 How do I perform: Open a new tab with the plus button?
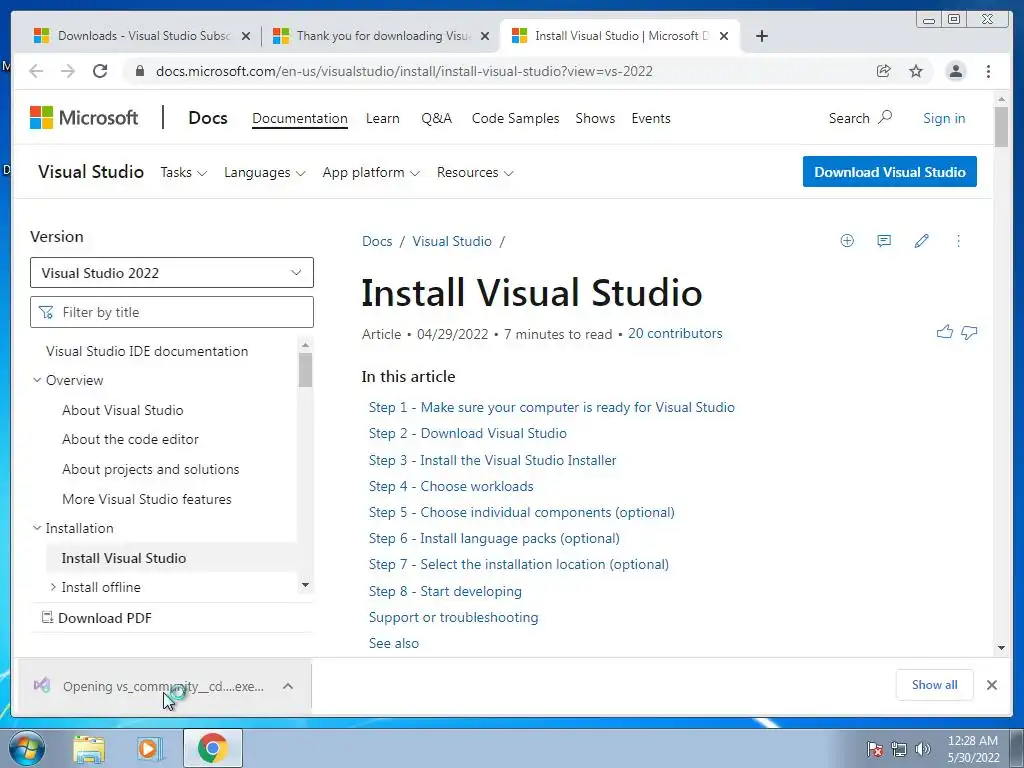point(761,36)
